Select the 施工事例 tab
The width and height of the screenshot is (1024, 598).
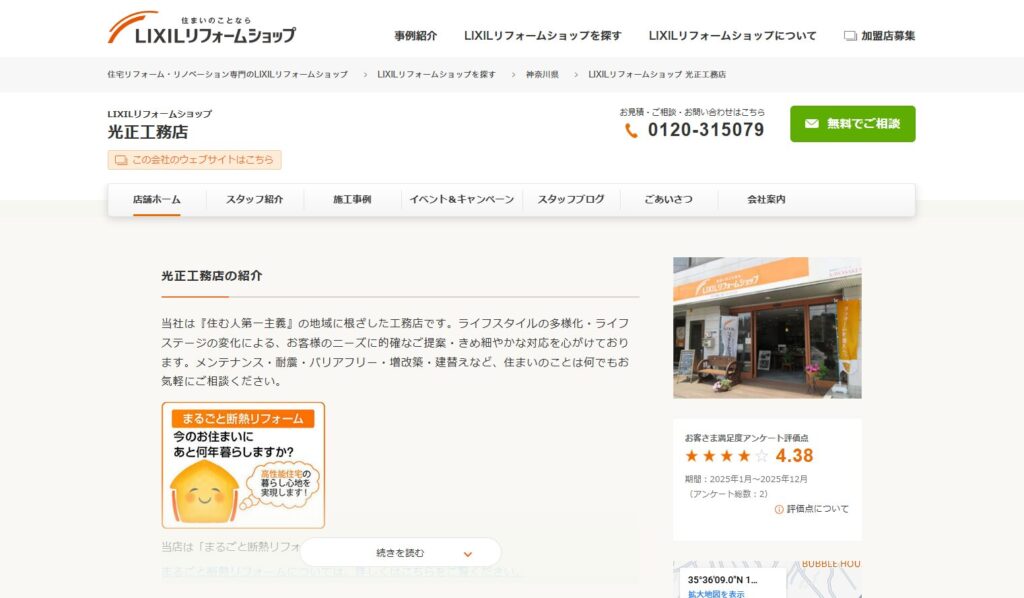(352, 199)
